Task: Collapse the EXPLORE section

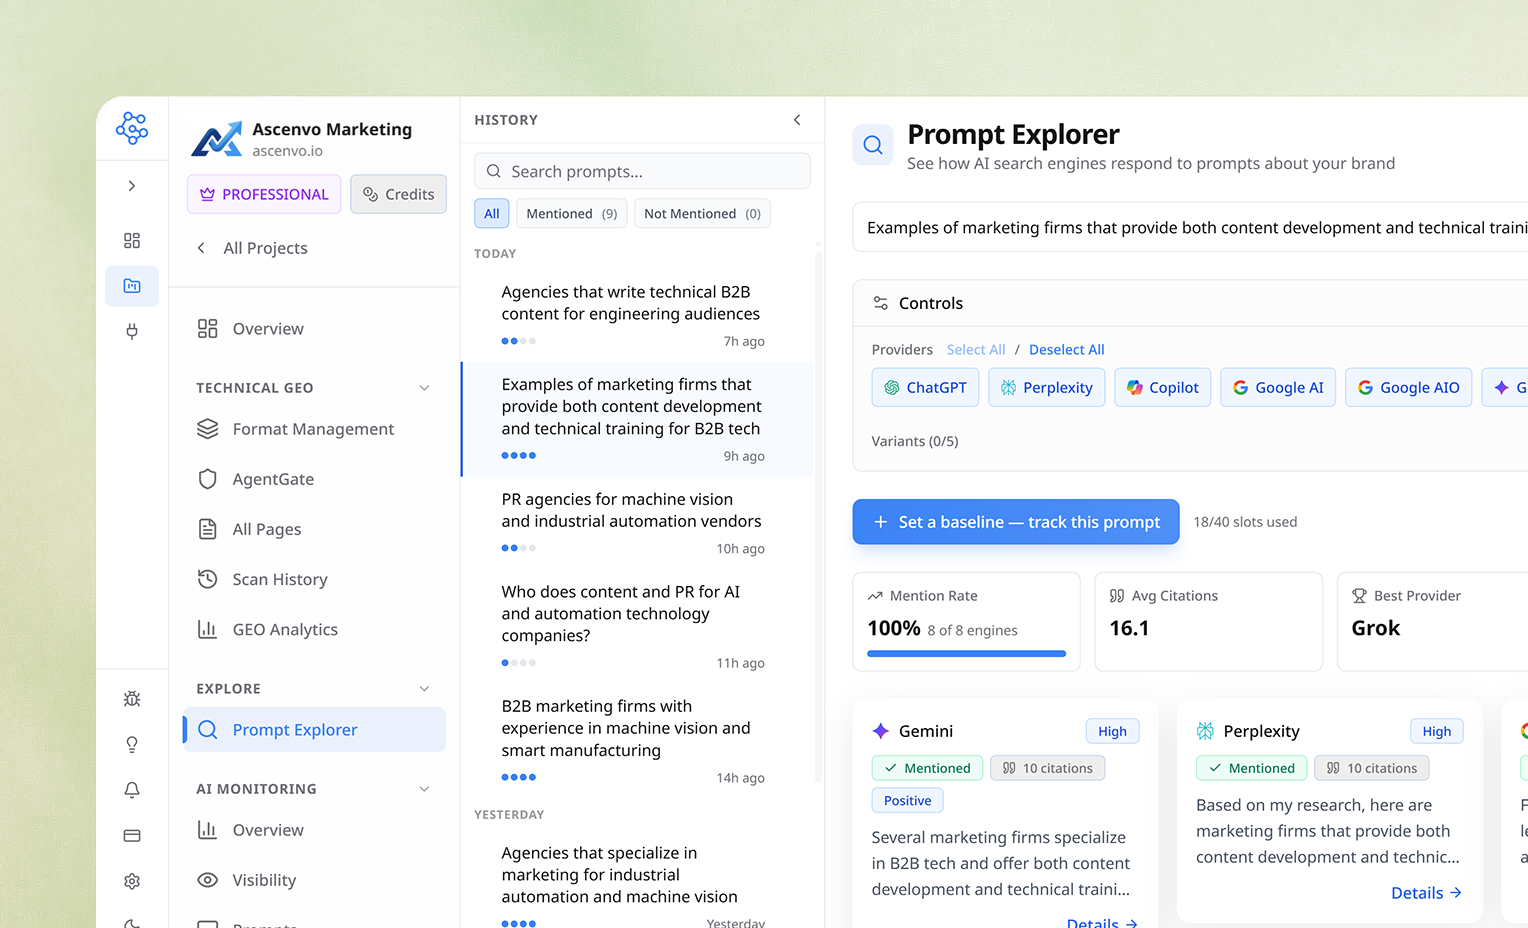Action: tap(424, 689)
